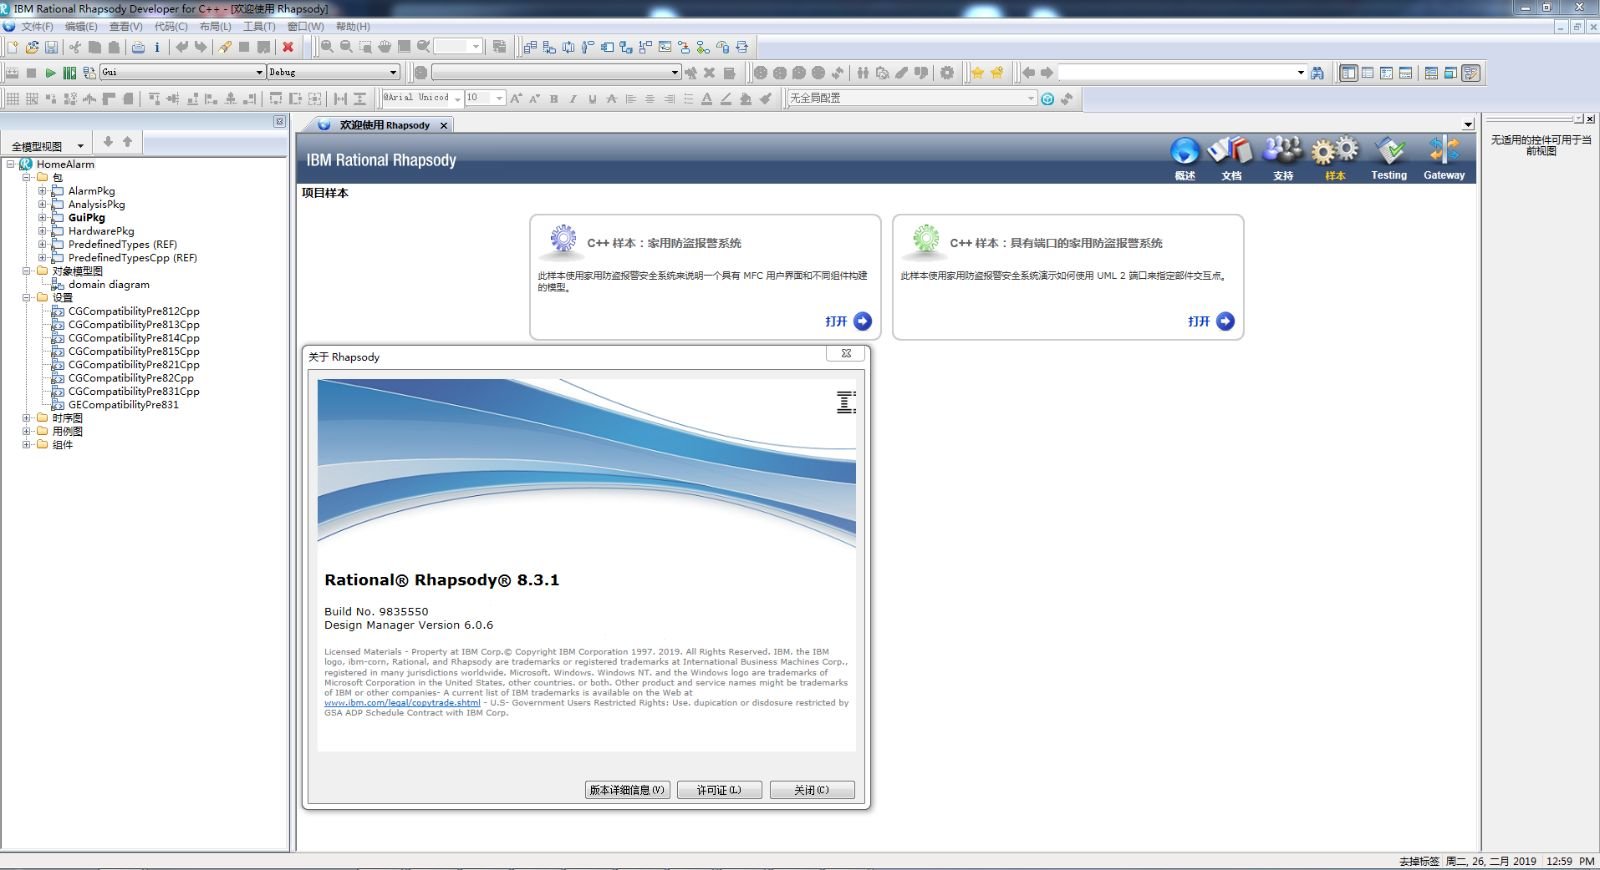Click the Zoom Out magnifier icon
The height and width of the screenshot is (870, 1600).
pos(346,47)
